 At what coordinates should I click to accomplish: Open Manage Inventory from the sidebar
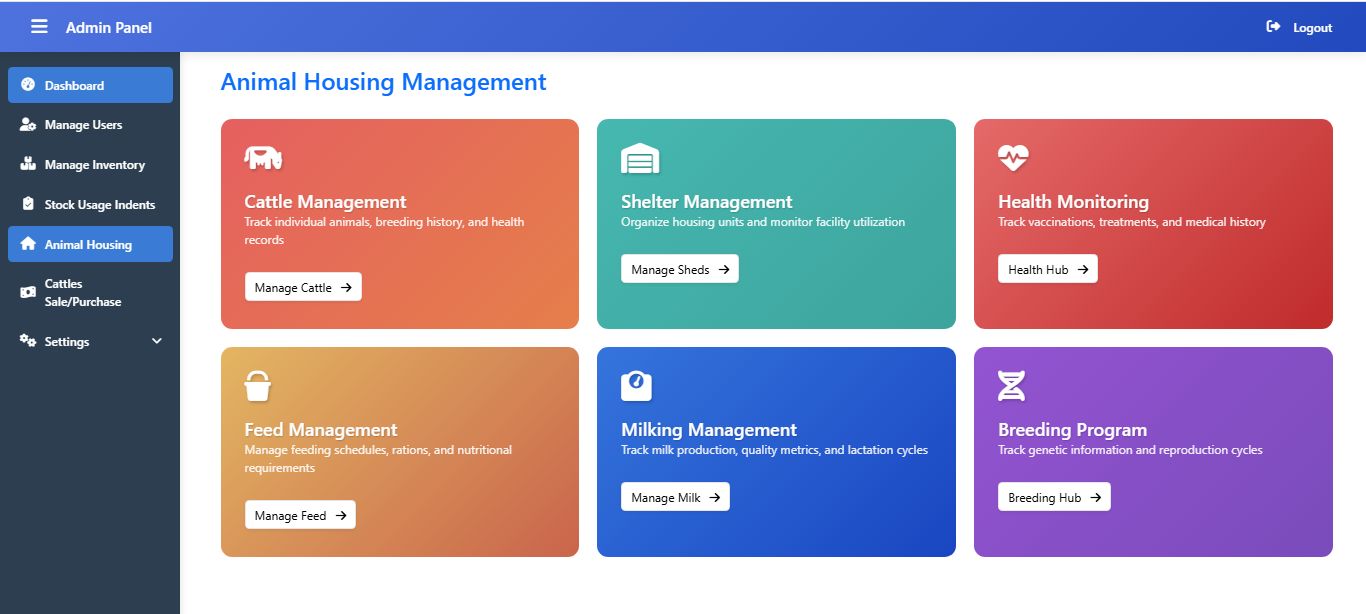[90, 165]
